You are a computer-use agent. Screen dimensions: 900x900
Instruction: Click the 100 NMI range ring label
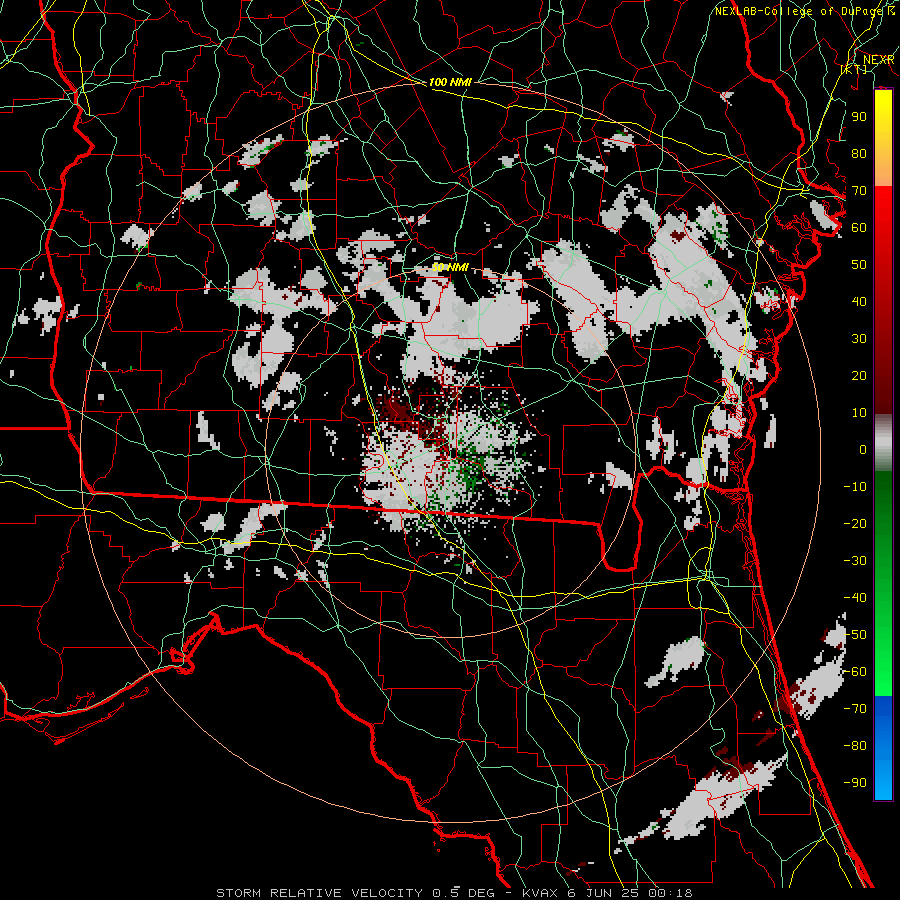[x=450, y=82]
